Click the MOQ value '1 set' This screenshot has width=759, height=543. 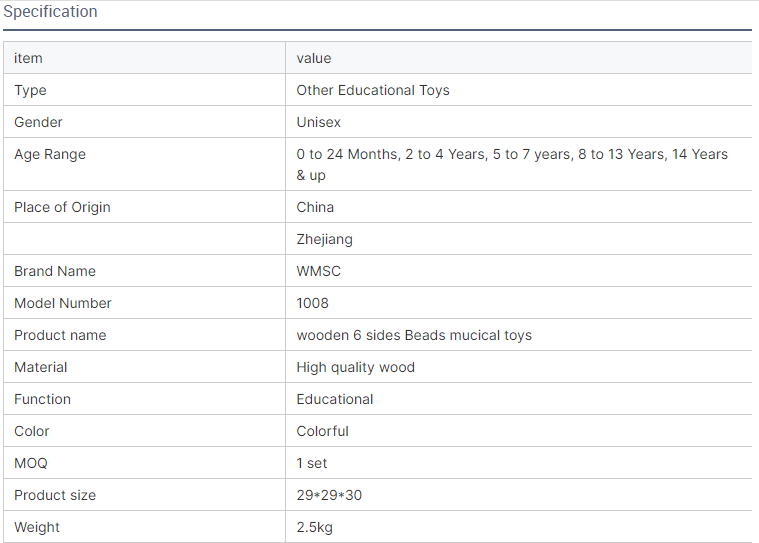point(312,463)
